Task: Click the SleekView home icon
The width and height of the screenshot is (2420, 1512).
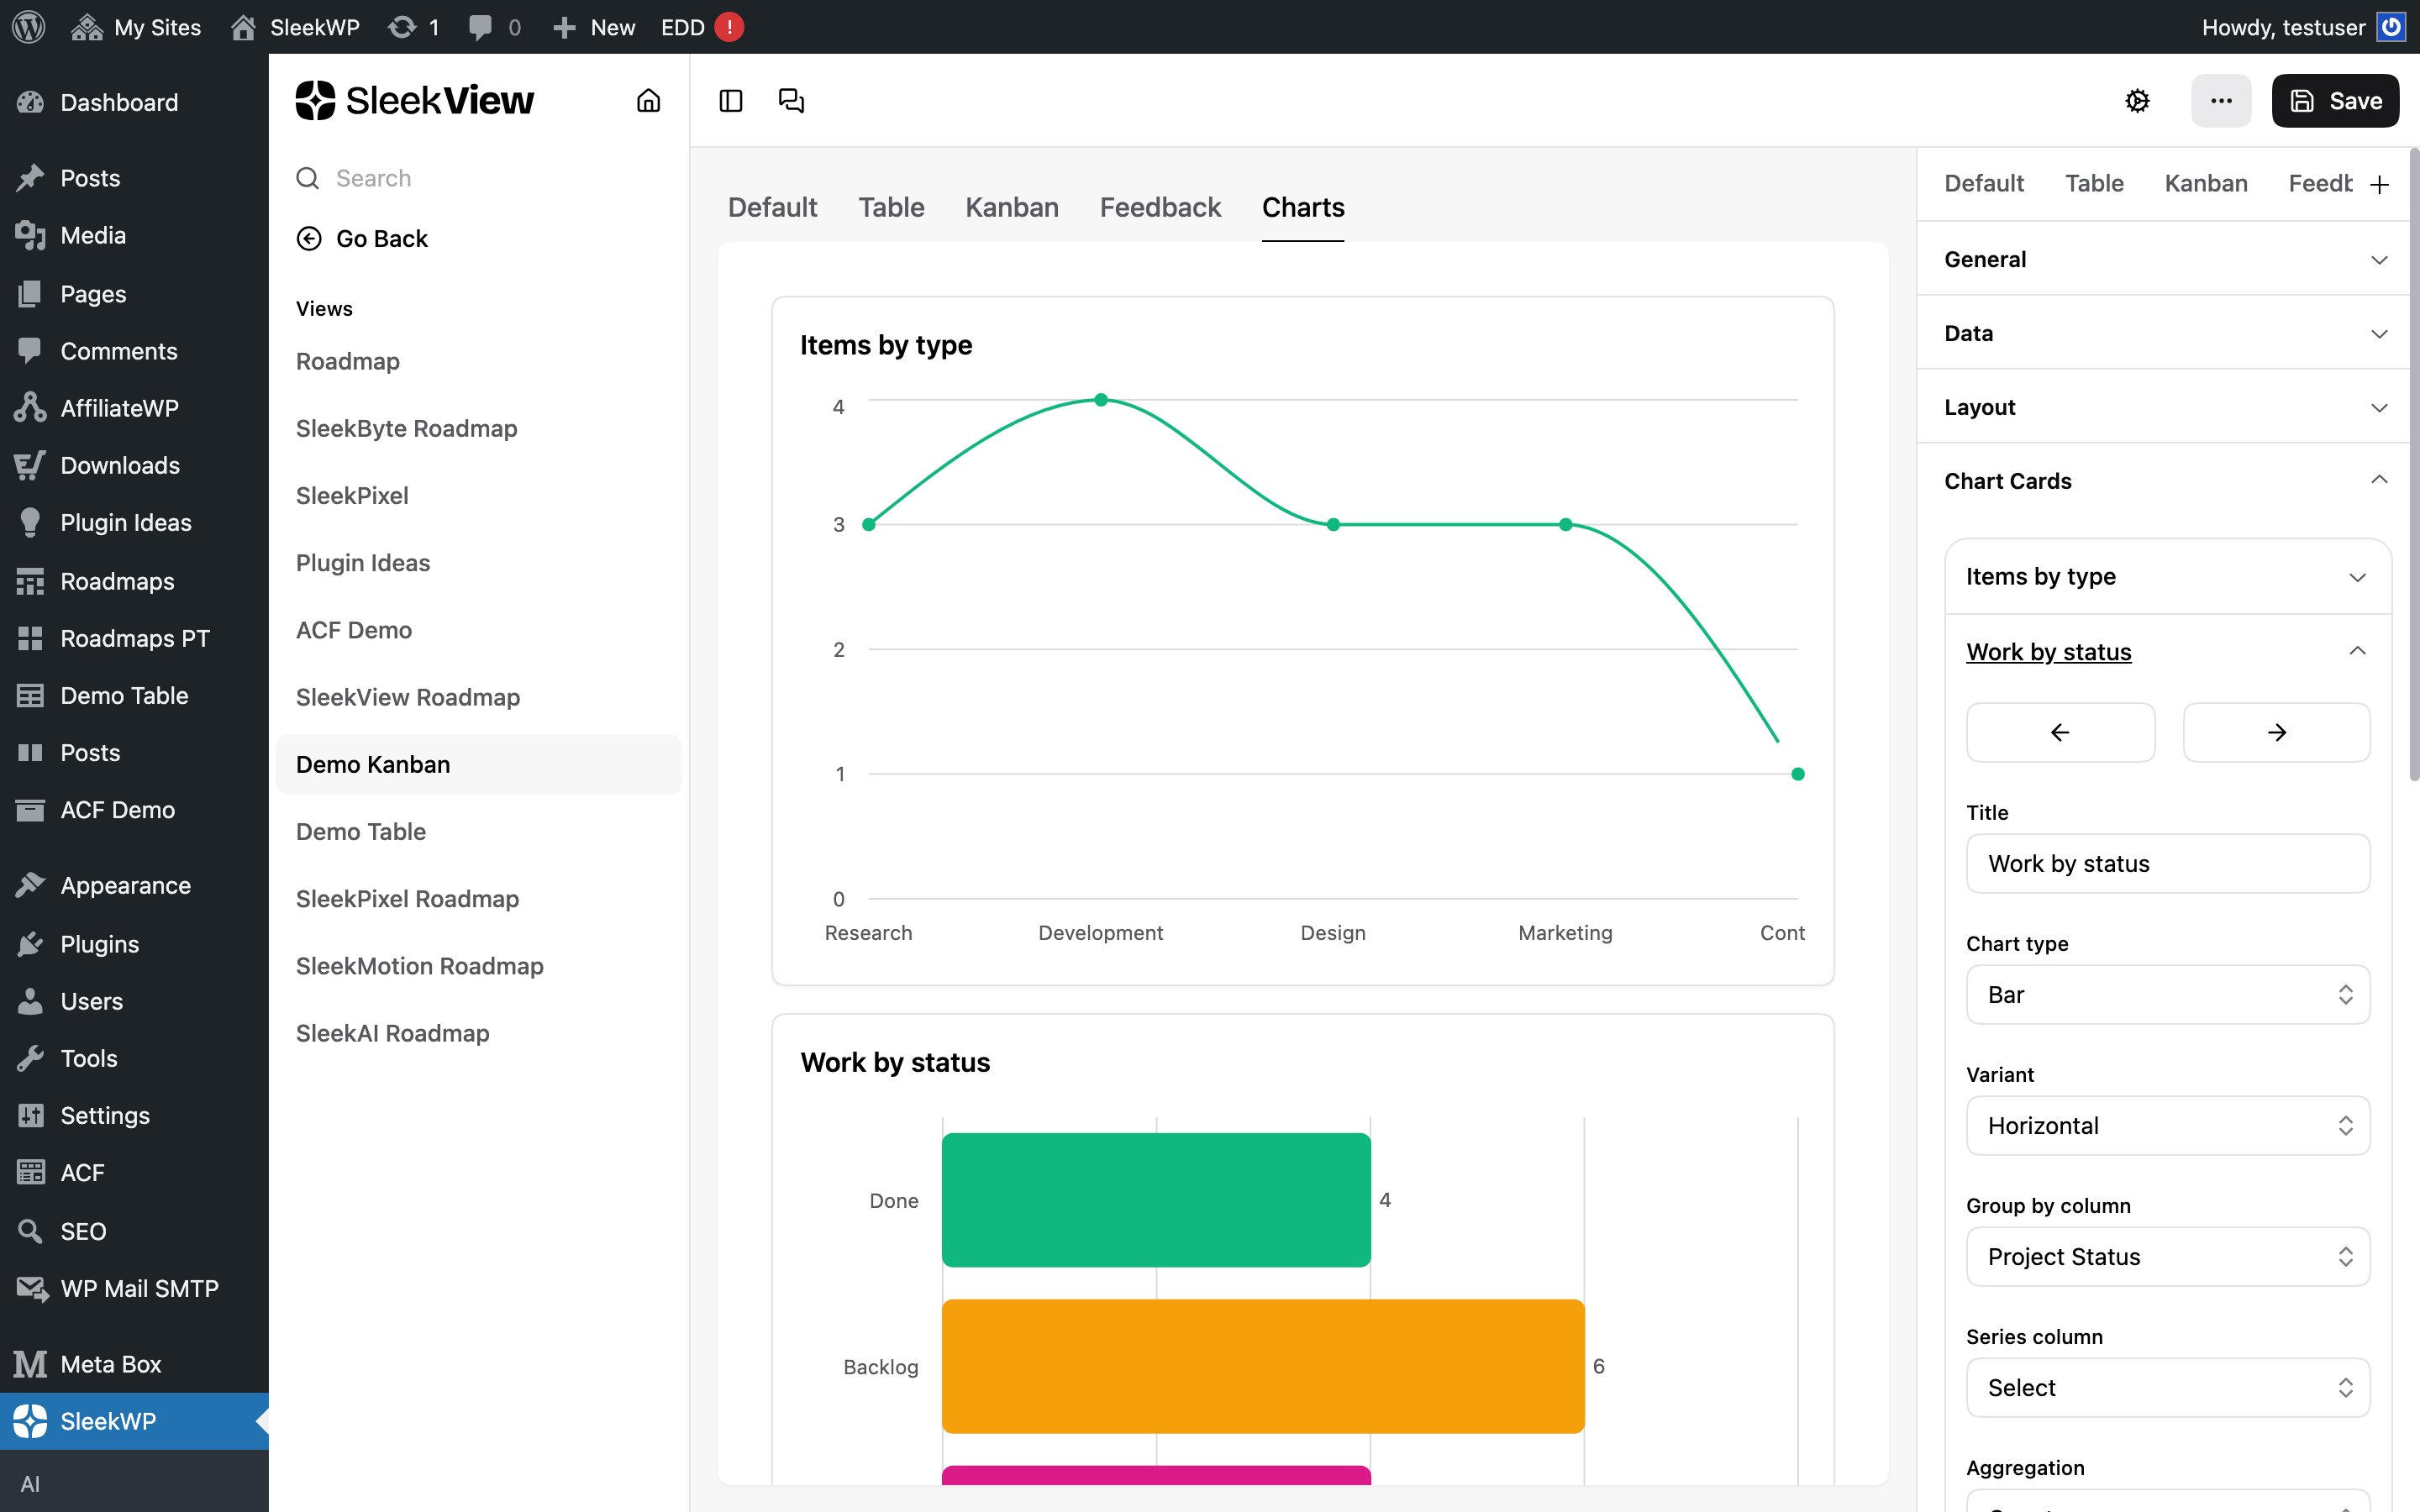Action: click(648, 100)
